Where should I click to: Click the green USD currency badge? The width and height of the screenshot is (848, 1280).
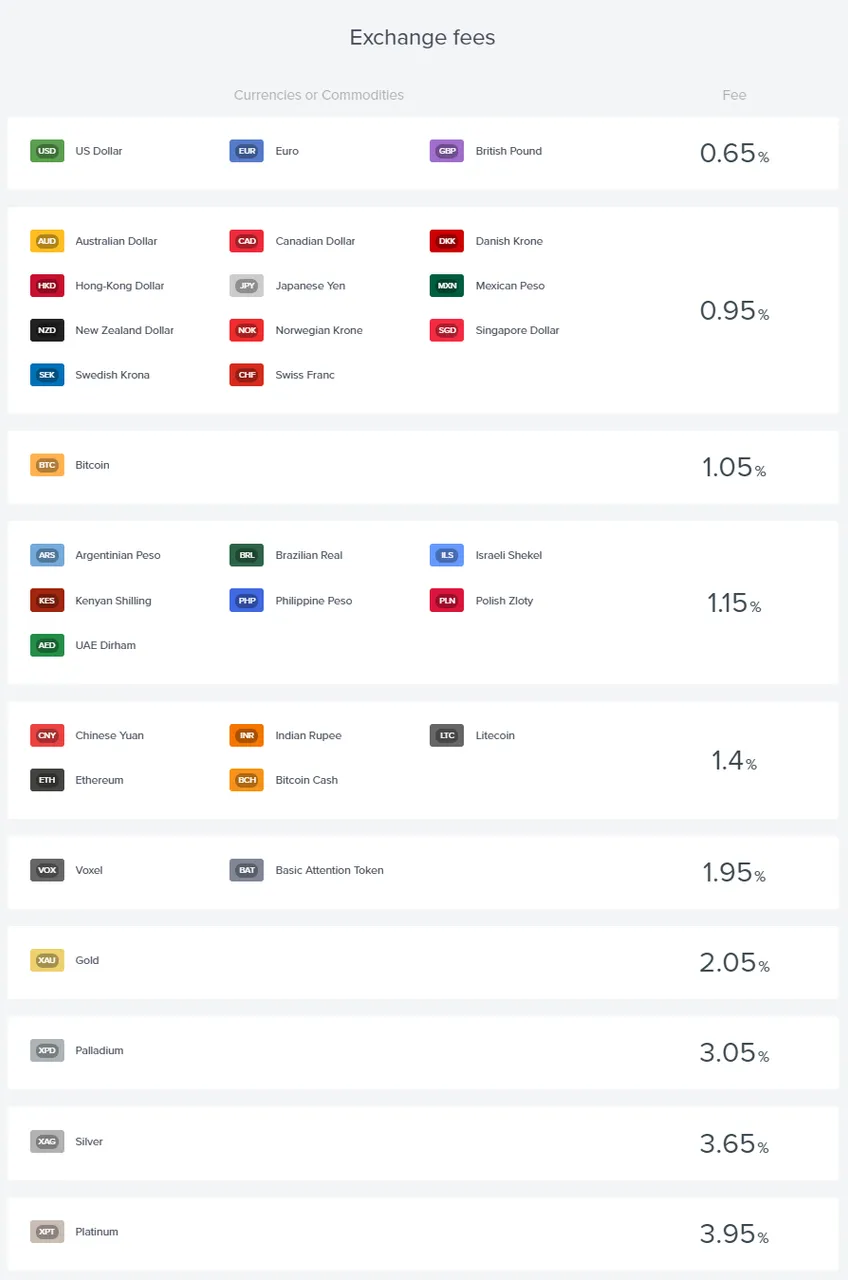coord(47,151)
